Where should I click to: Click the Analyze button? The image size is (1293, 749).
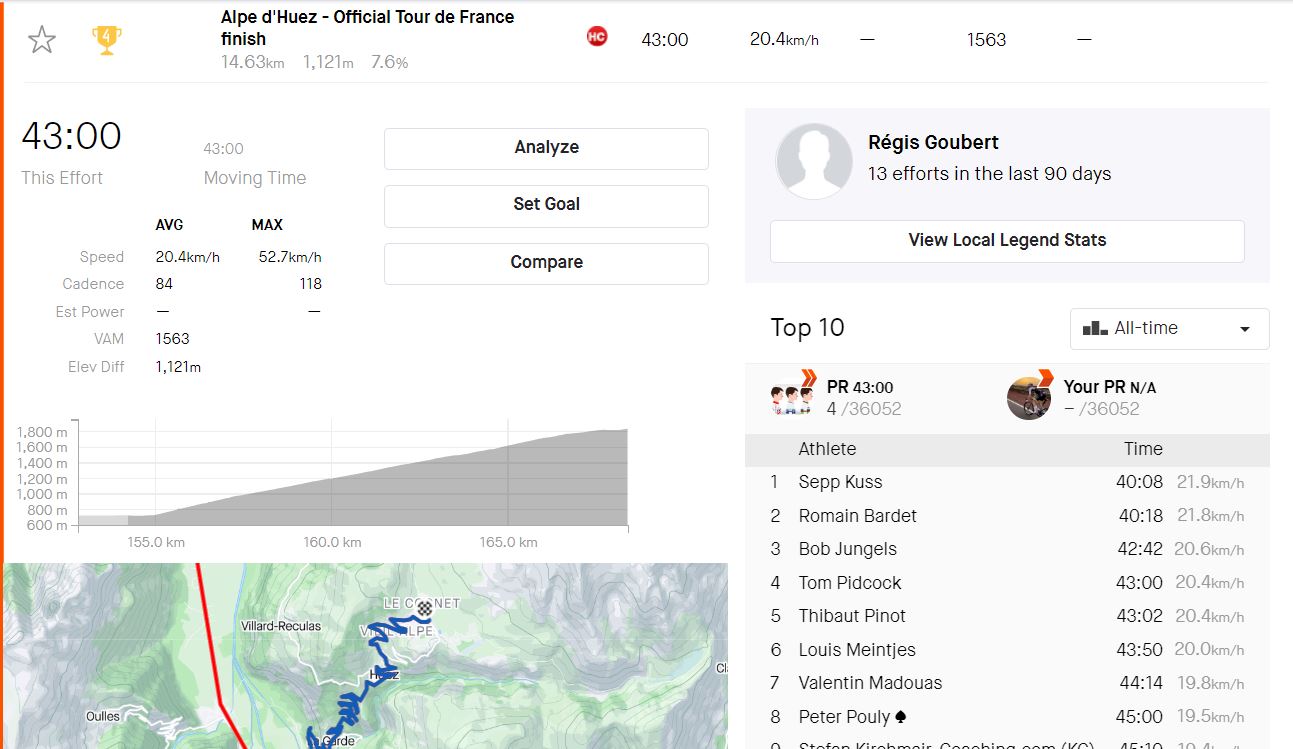click(x=546, y=148)
